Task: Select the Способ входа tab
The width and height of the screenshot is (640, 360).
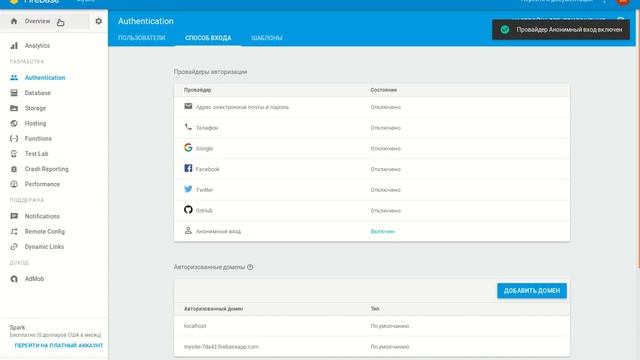Action: point(208,38)
